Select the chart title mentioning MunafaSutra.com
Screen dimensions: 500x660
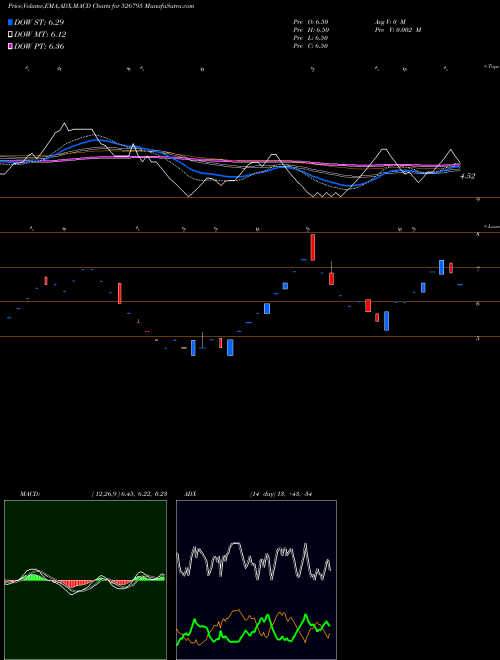101,6
